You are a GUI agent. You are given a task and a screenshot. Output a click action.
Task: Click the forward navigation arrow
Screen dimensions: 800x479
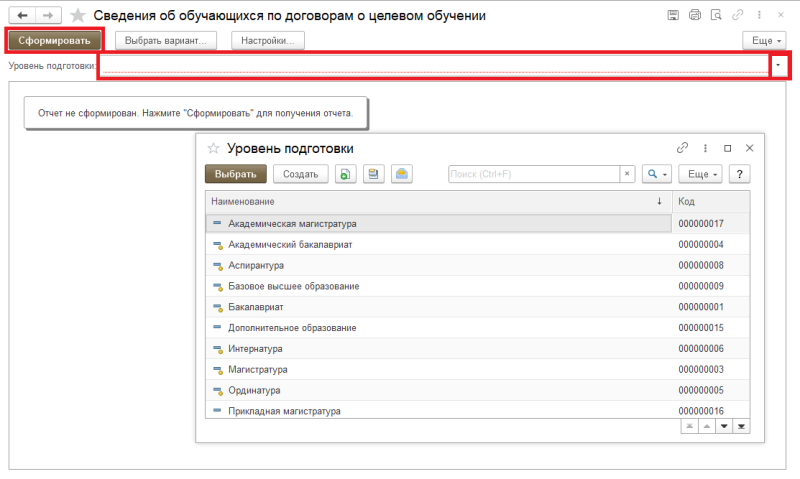point(46,16)
